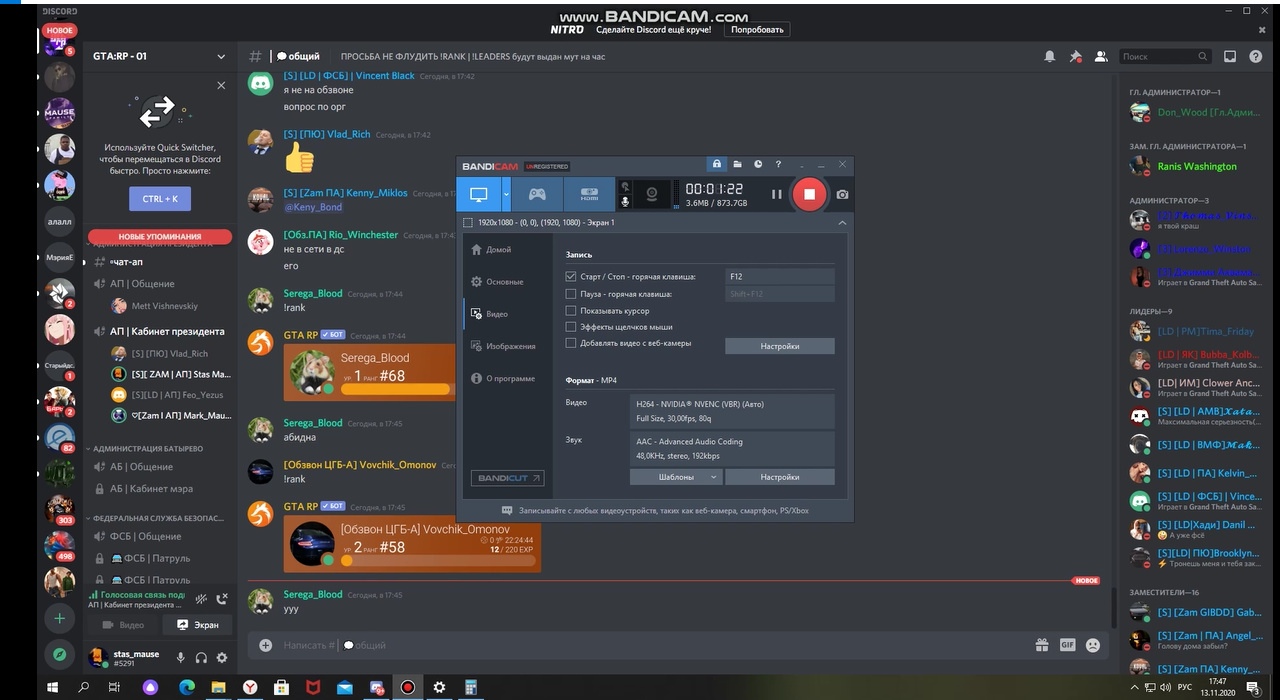Select Bandicam game recording mode
1280x700 pixels.
coord(537,194)
